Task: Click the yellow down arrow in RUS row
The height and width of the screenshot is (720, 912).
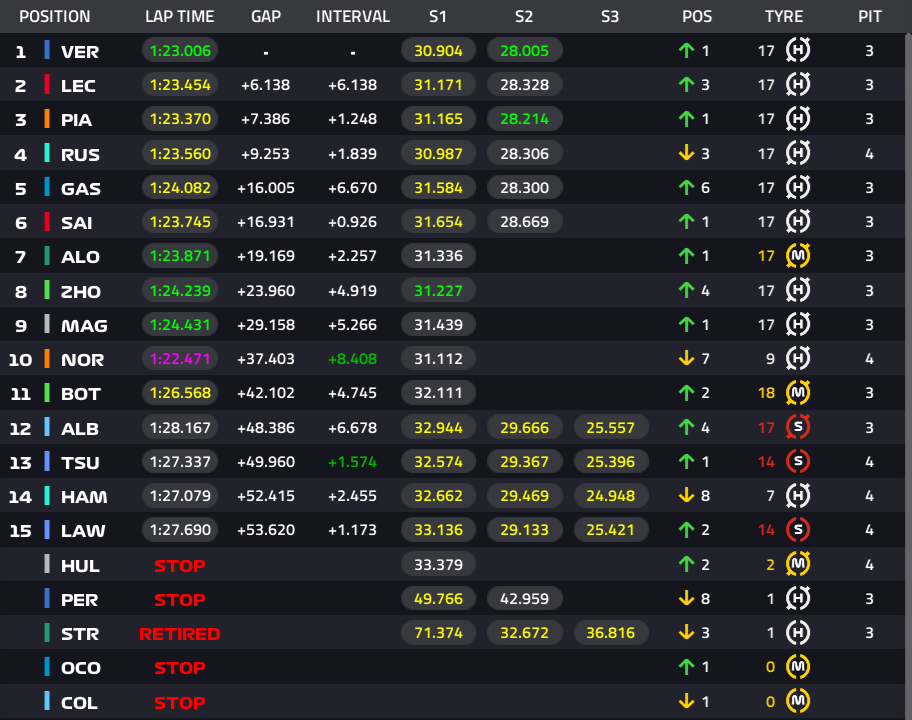Action: (686, 153)
